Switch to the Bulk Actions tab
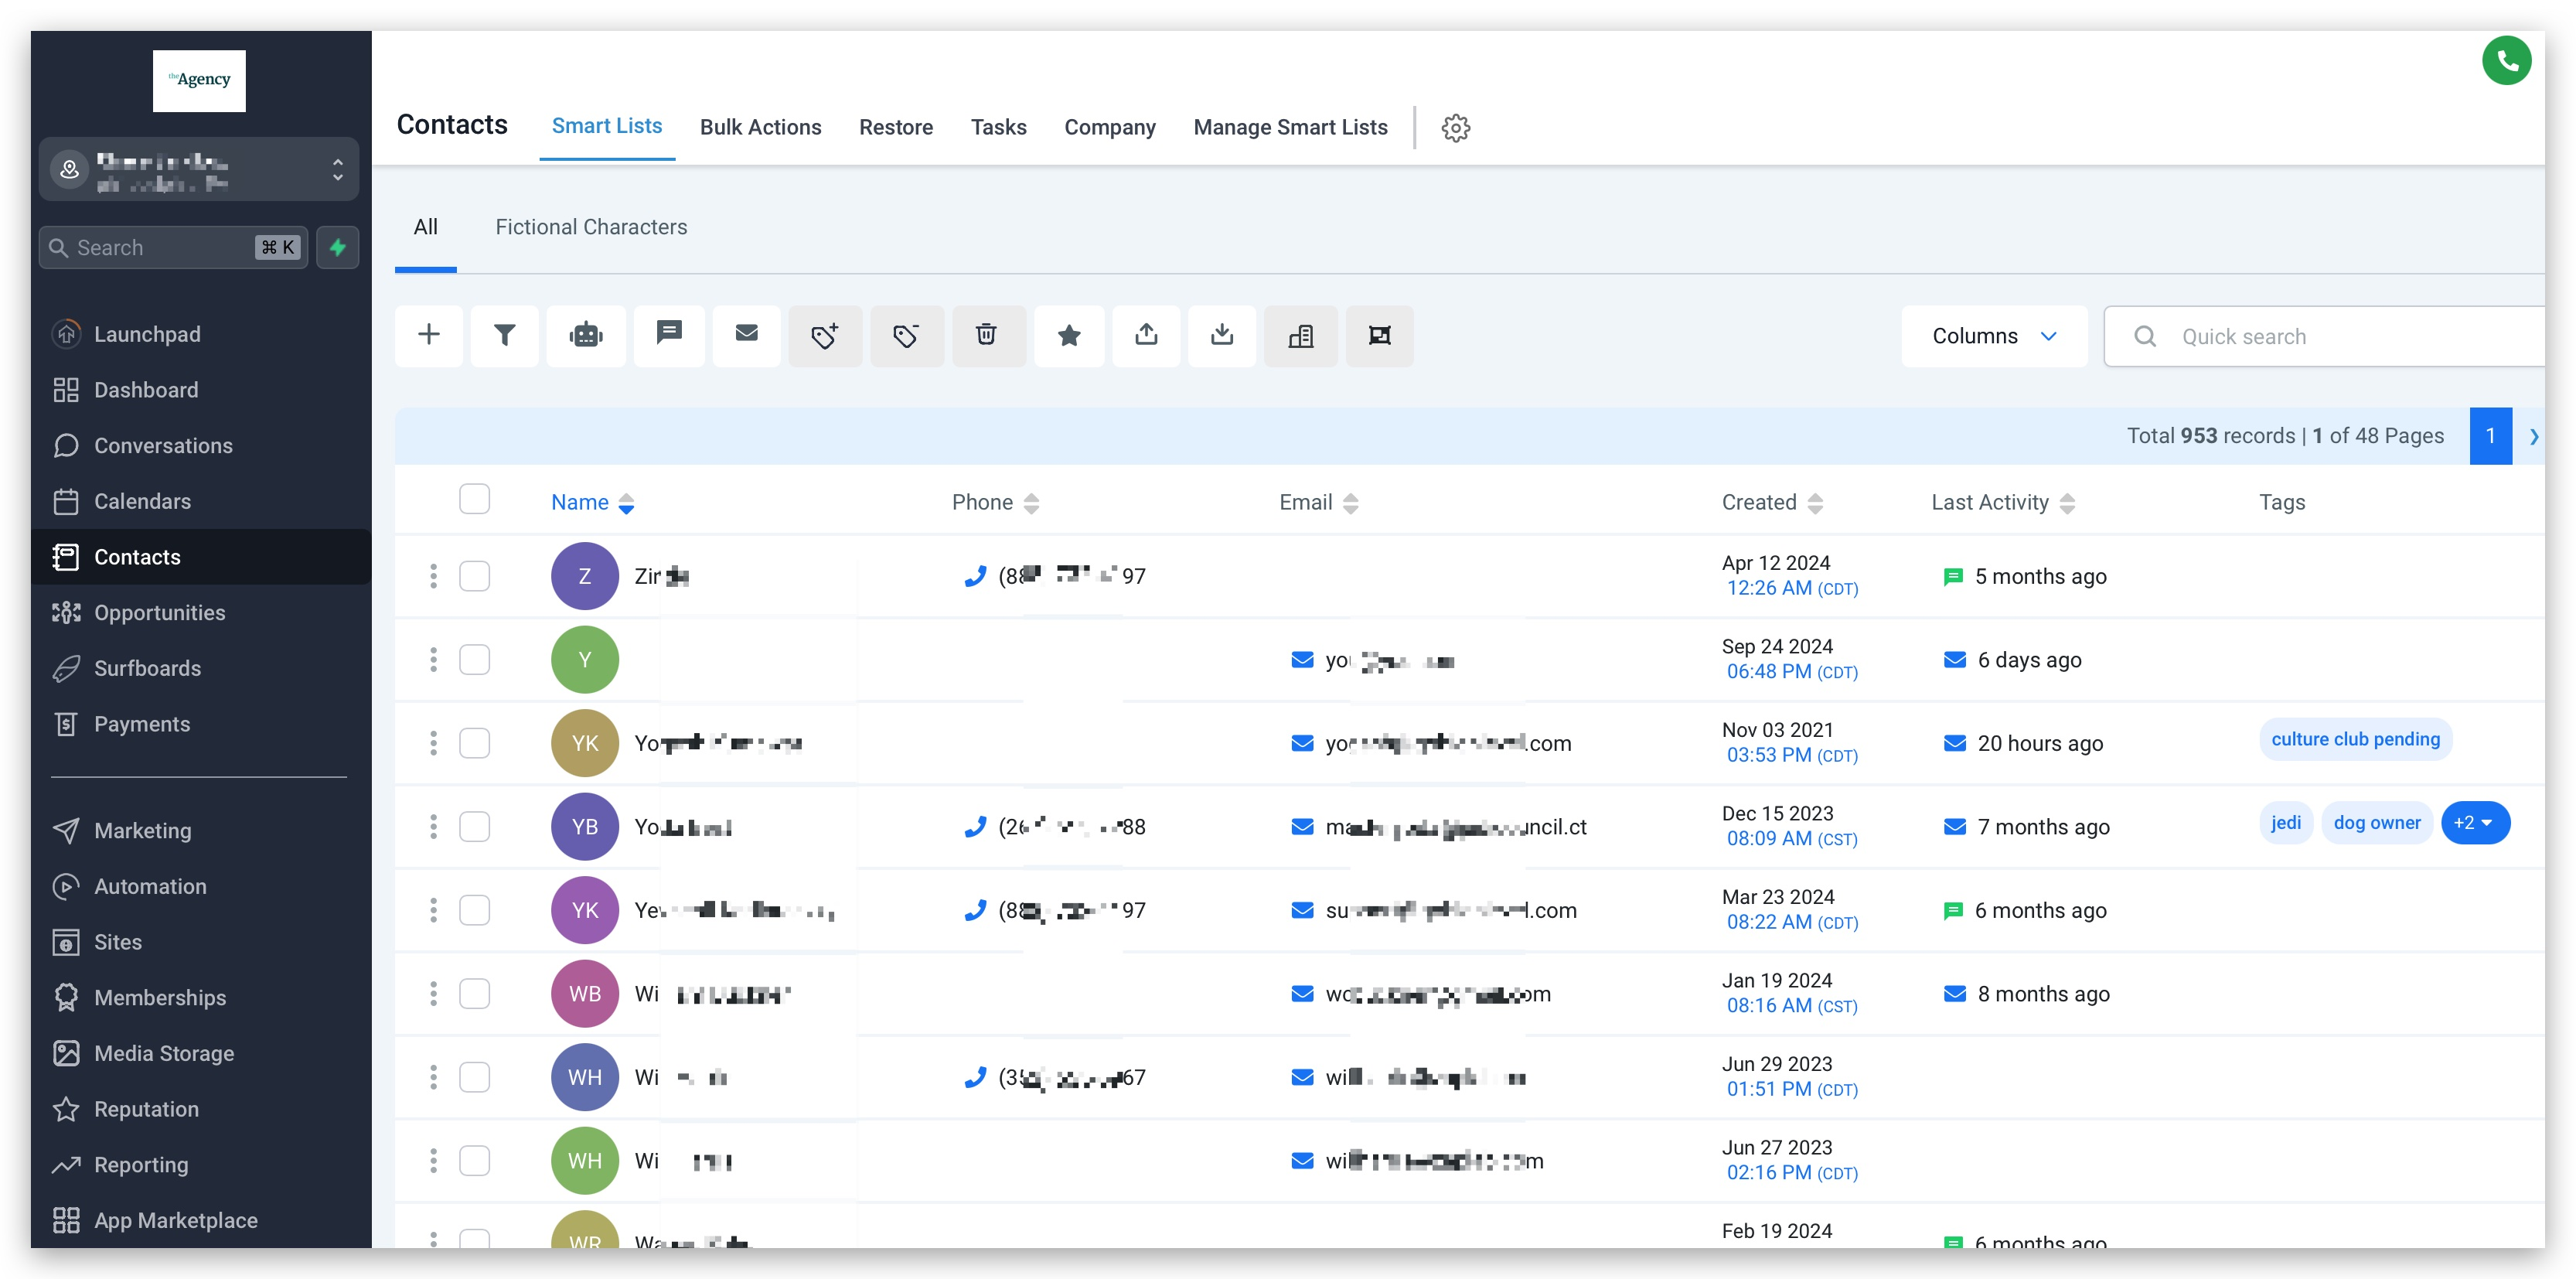Image resolution: width=2576 pixels, height=1279 pixels. coord(760,127)
